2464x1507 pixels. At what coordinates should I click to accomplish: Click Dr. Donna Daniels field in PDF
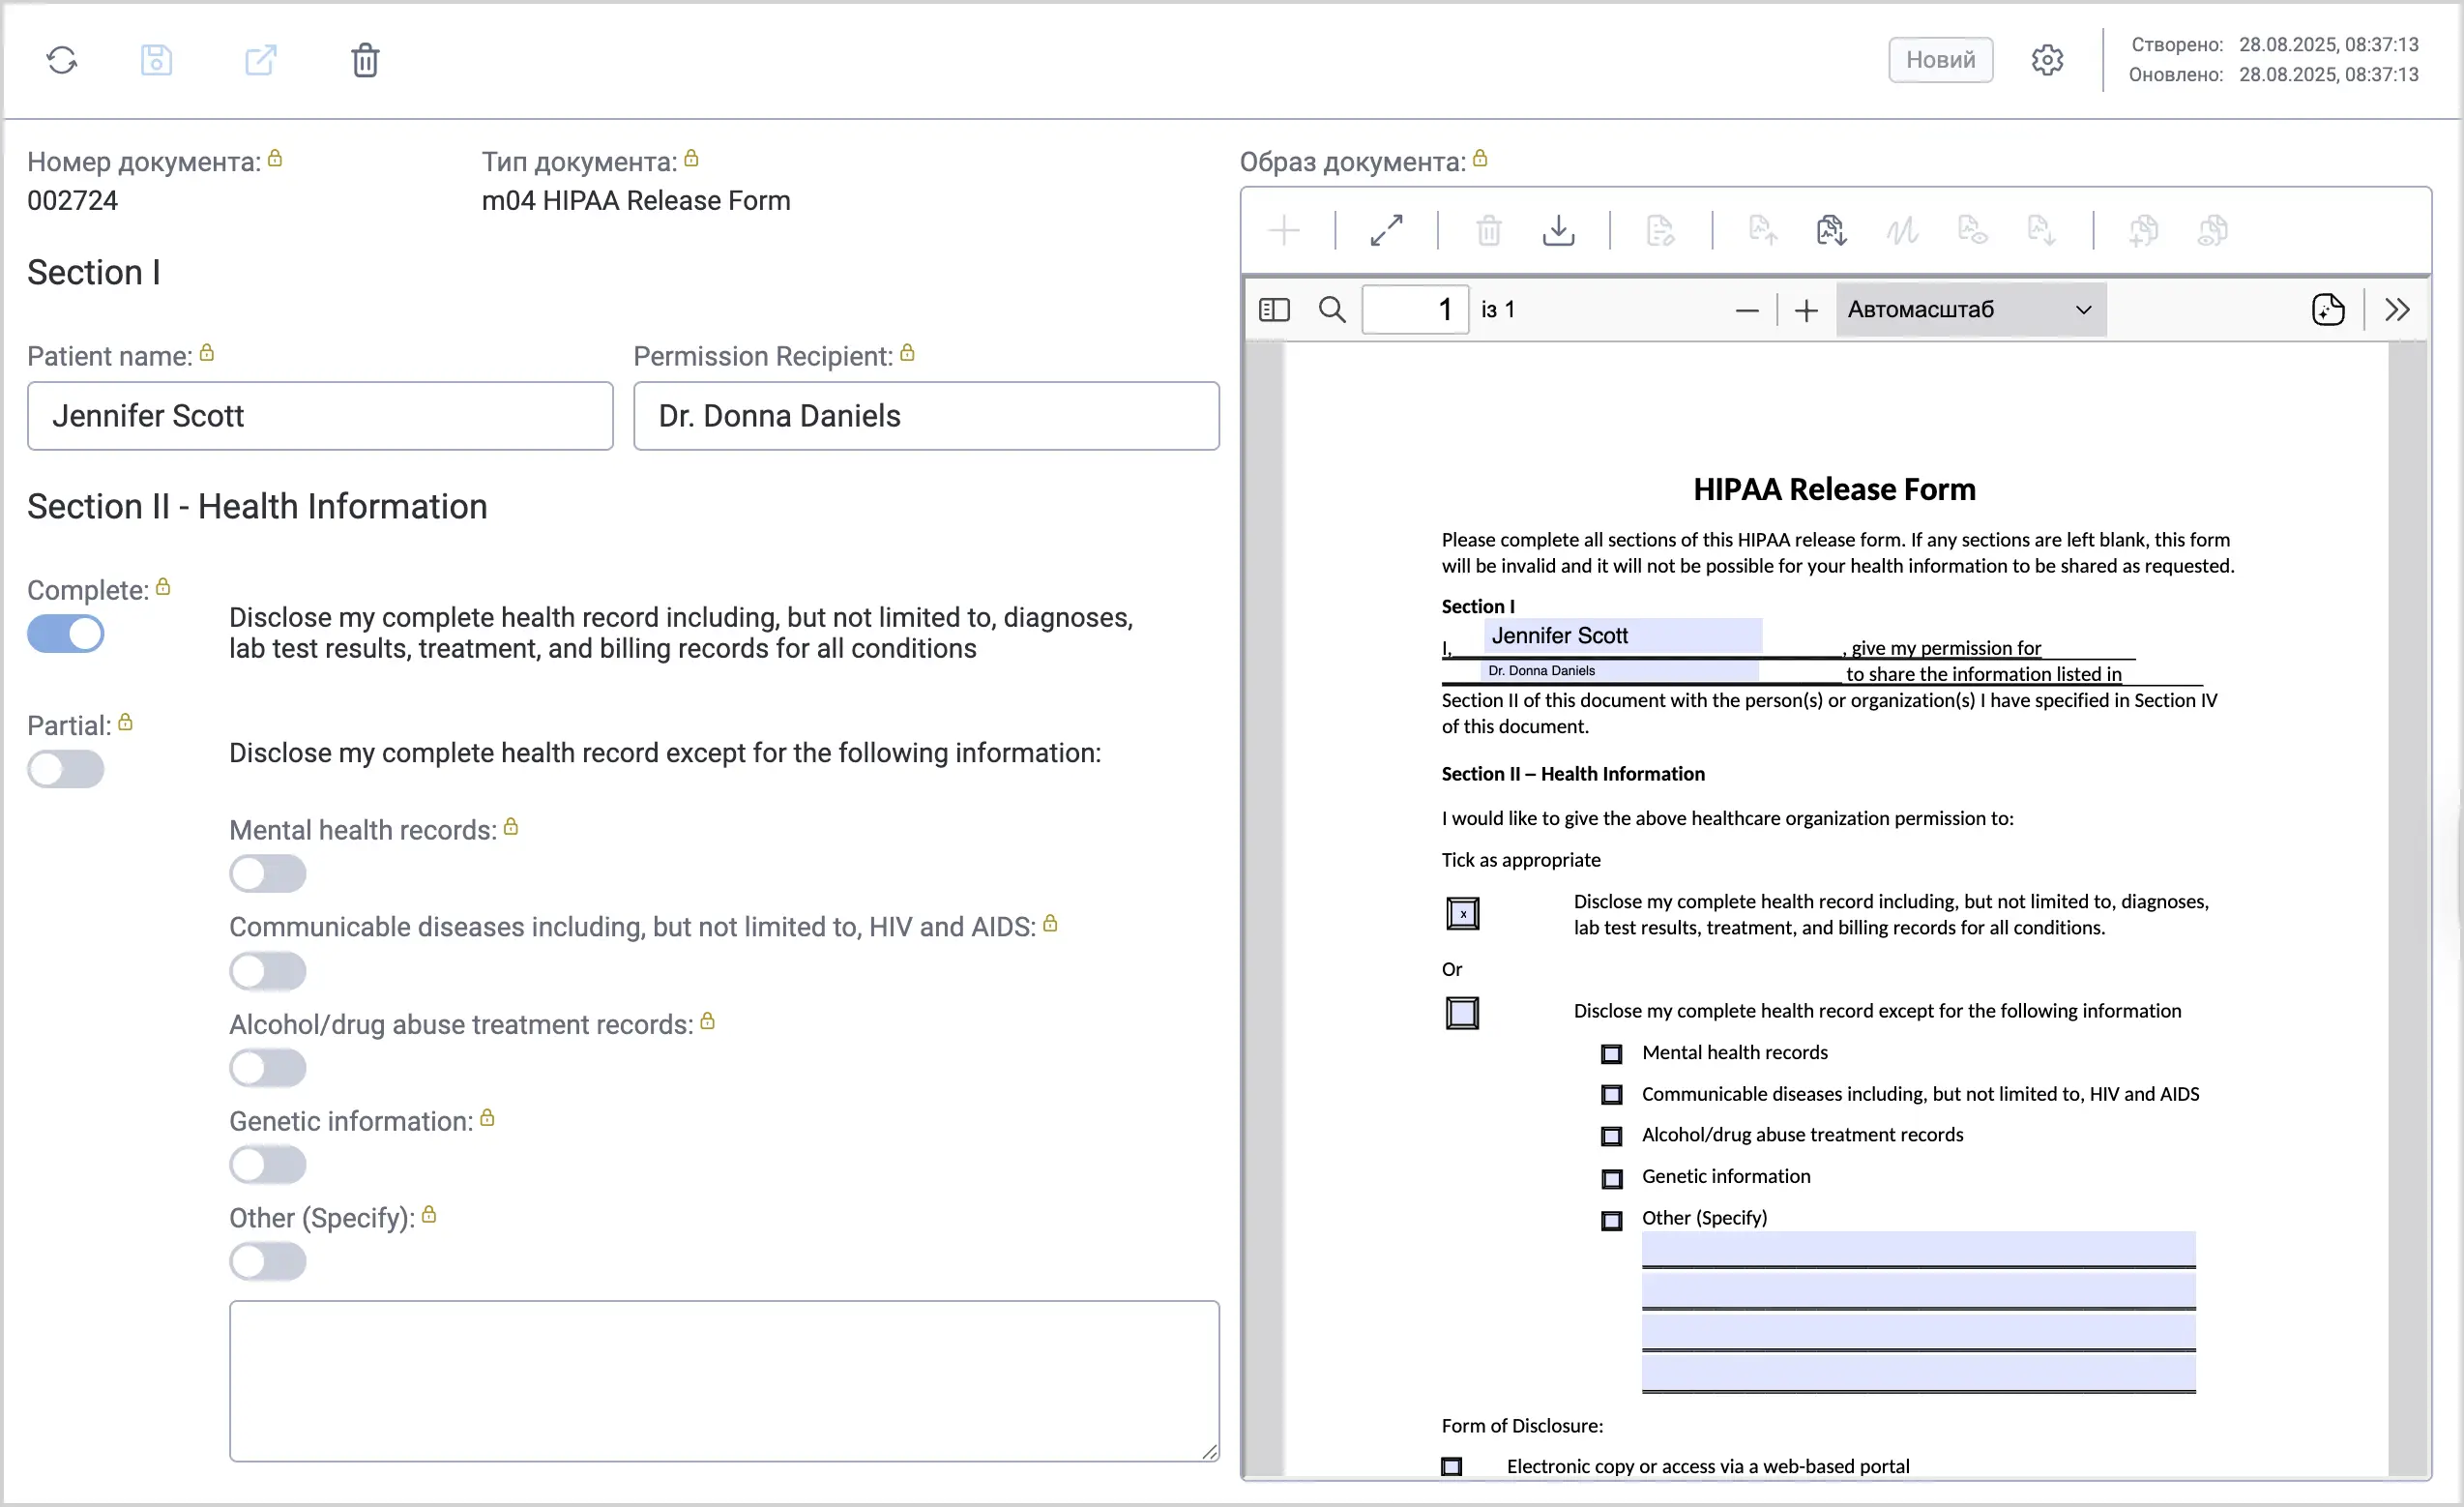coord(1619,671)
